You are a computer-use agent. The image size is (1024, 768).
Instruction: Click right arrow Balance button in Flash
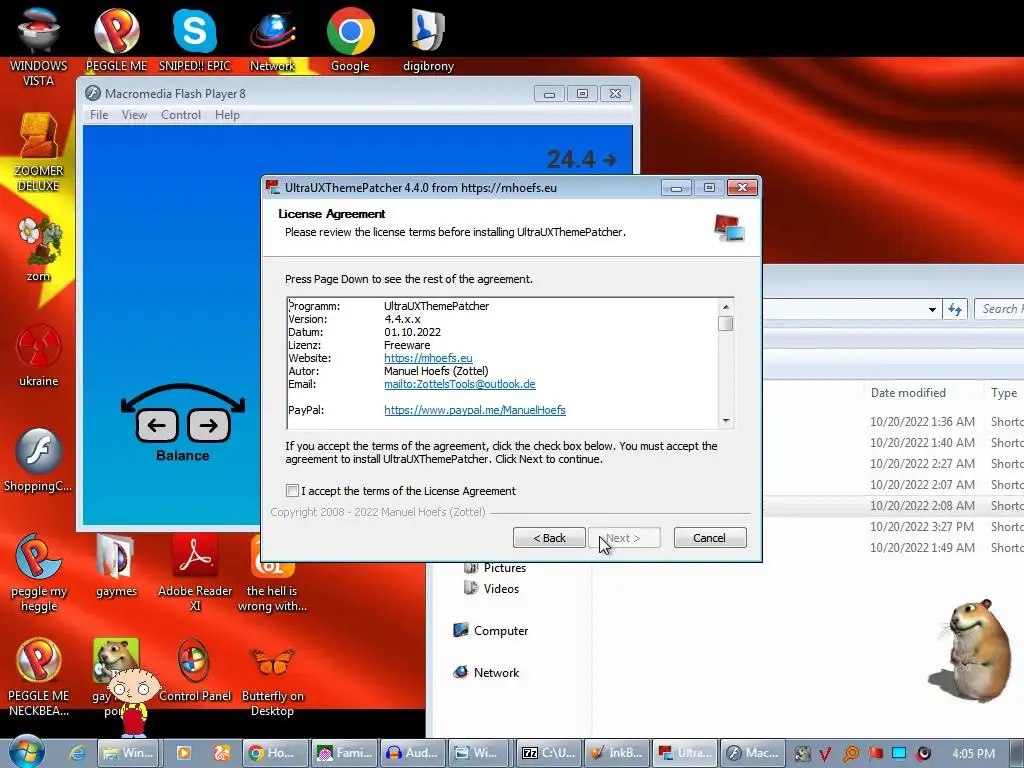click(208, 426)
